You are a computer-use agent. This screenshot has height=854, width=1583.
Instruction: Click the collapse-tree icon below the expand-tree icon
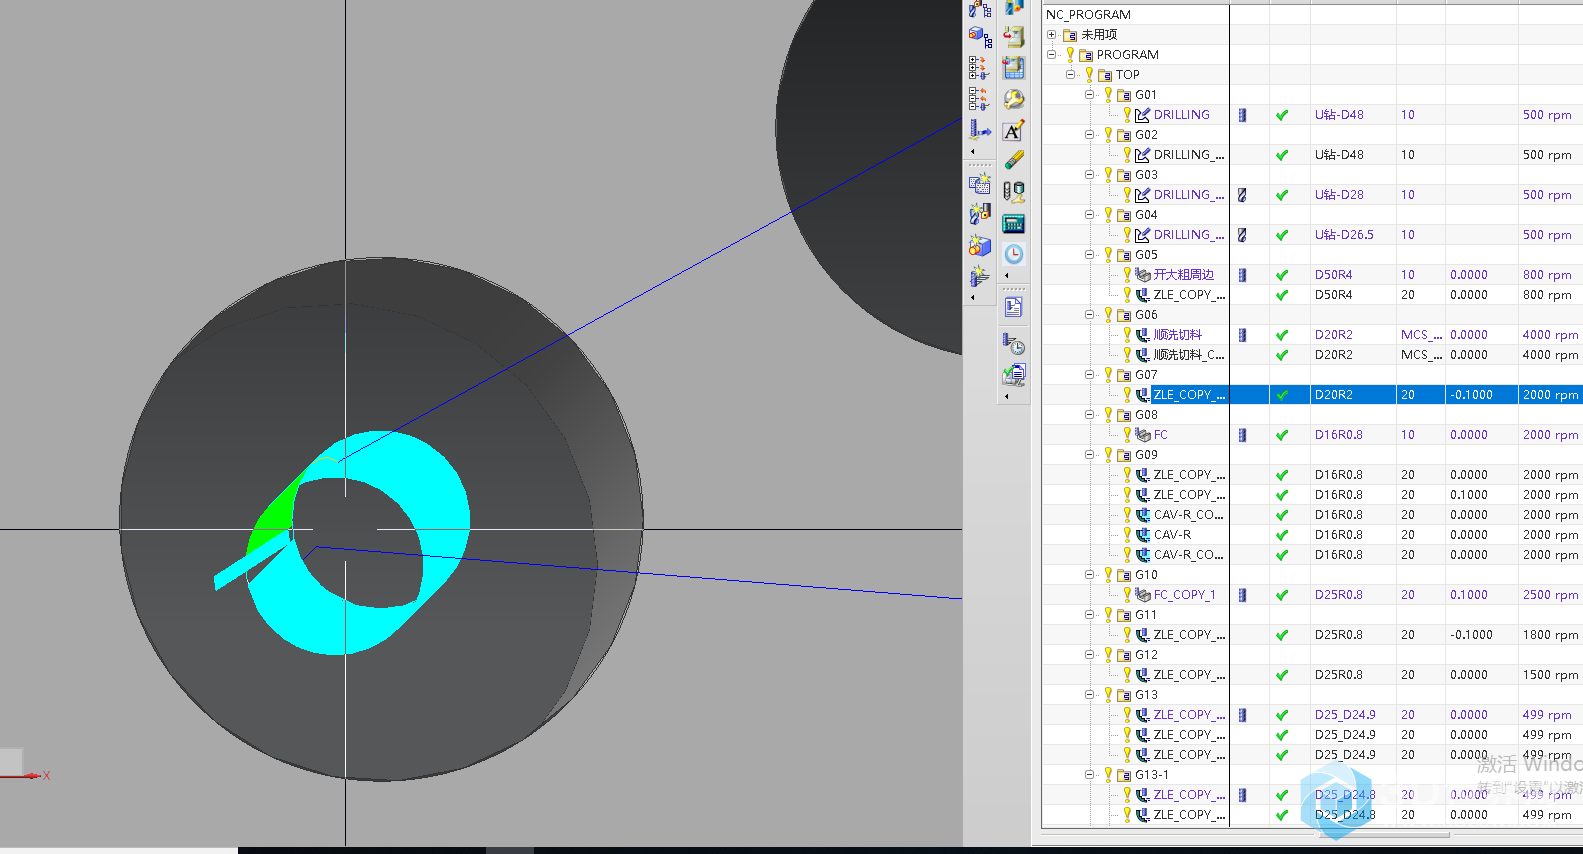click(980, 98)
